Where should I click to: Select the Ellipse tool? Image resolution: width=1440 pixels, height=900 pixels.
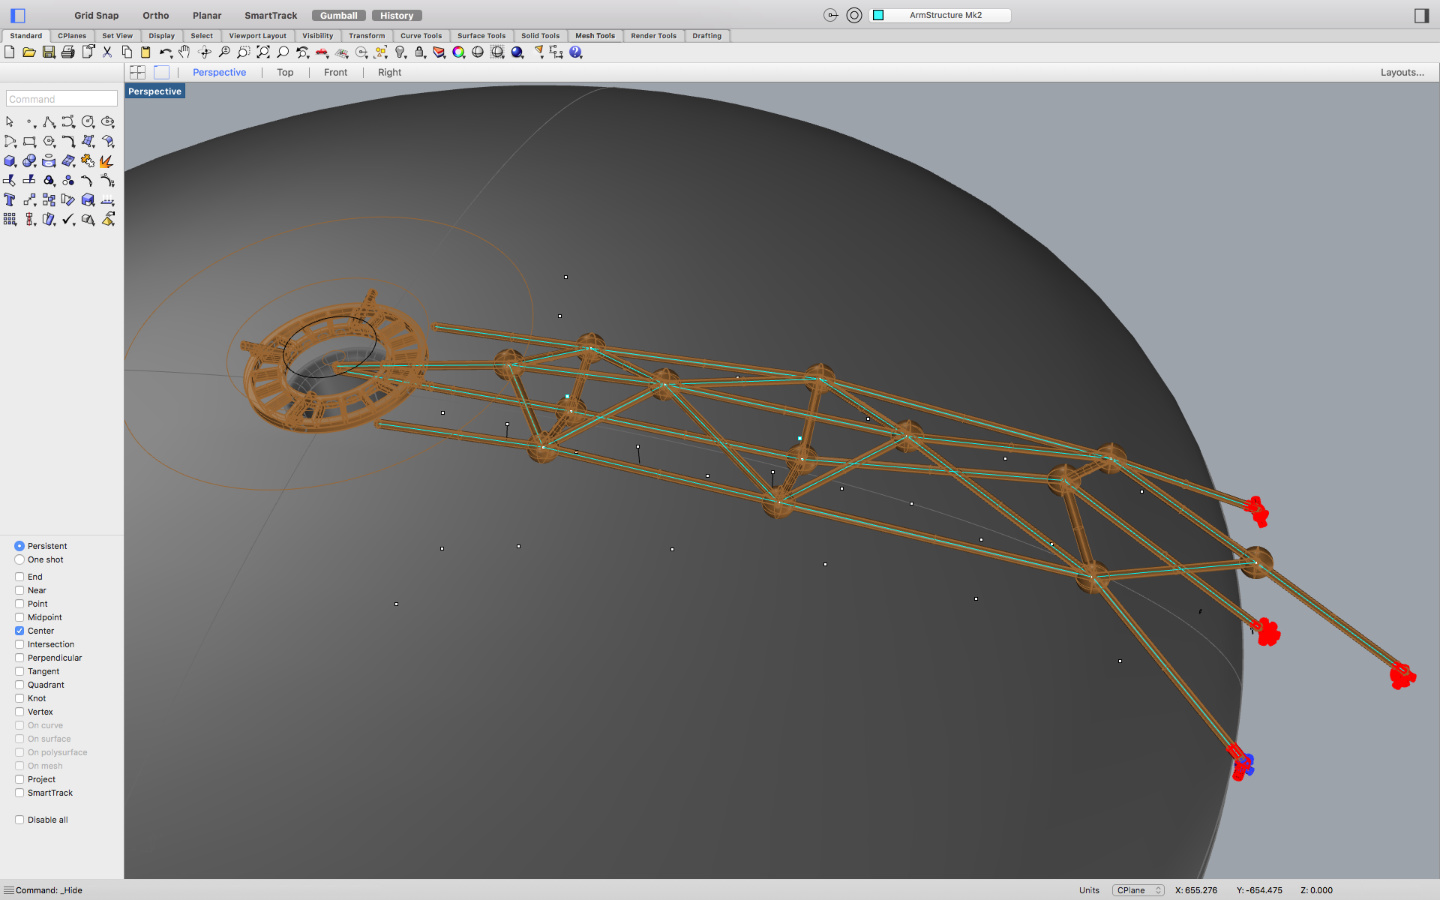pyautogui.click(x=107, y=122)
